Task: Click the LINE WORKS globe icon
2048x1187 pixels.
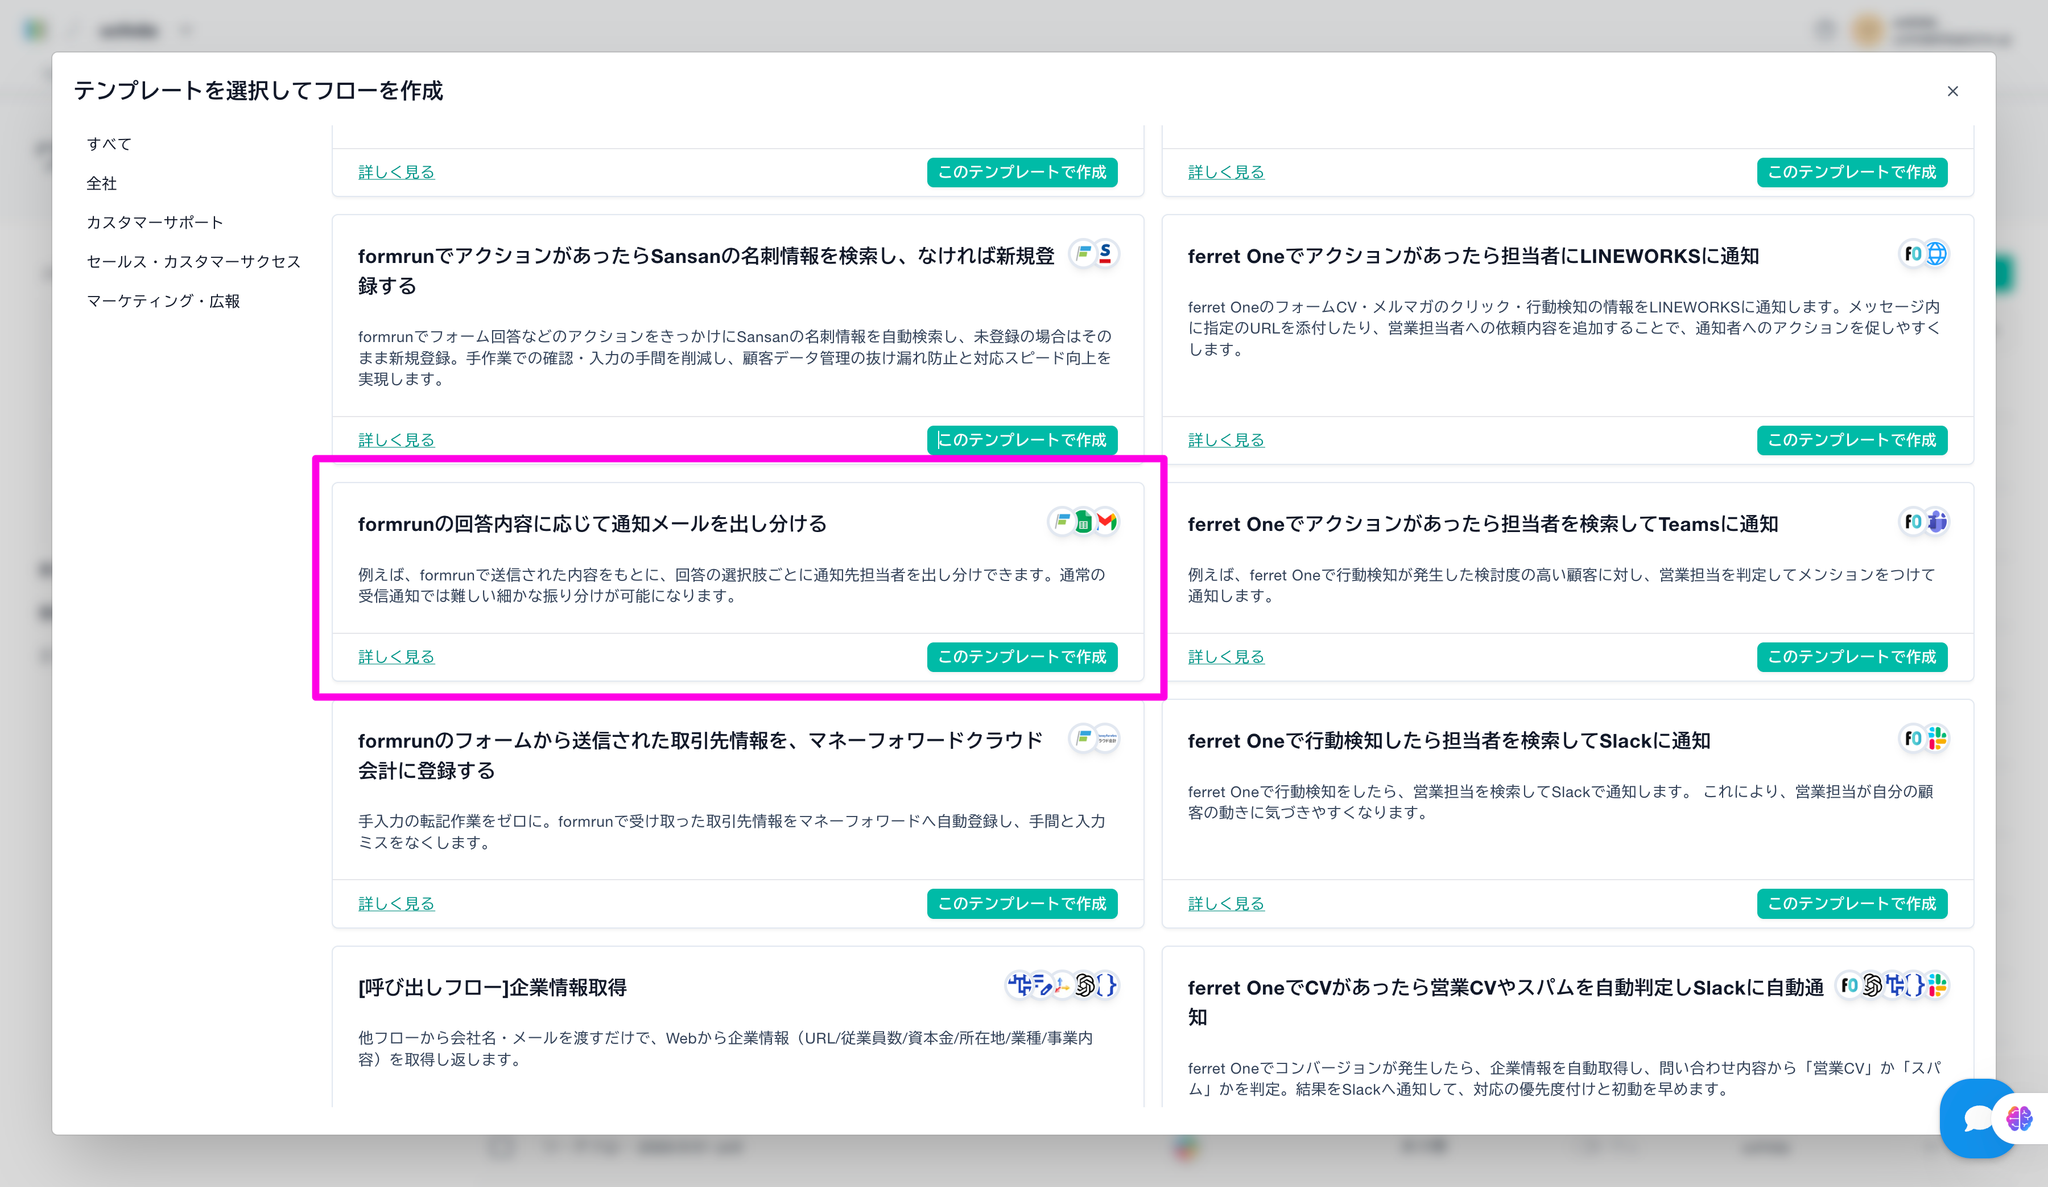Action: (x=1937, y=254)
